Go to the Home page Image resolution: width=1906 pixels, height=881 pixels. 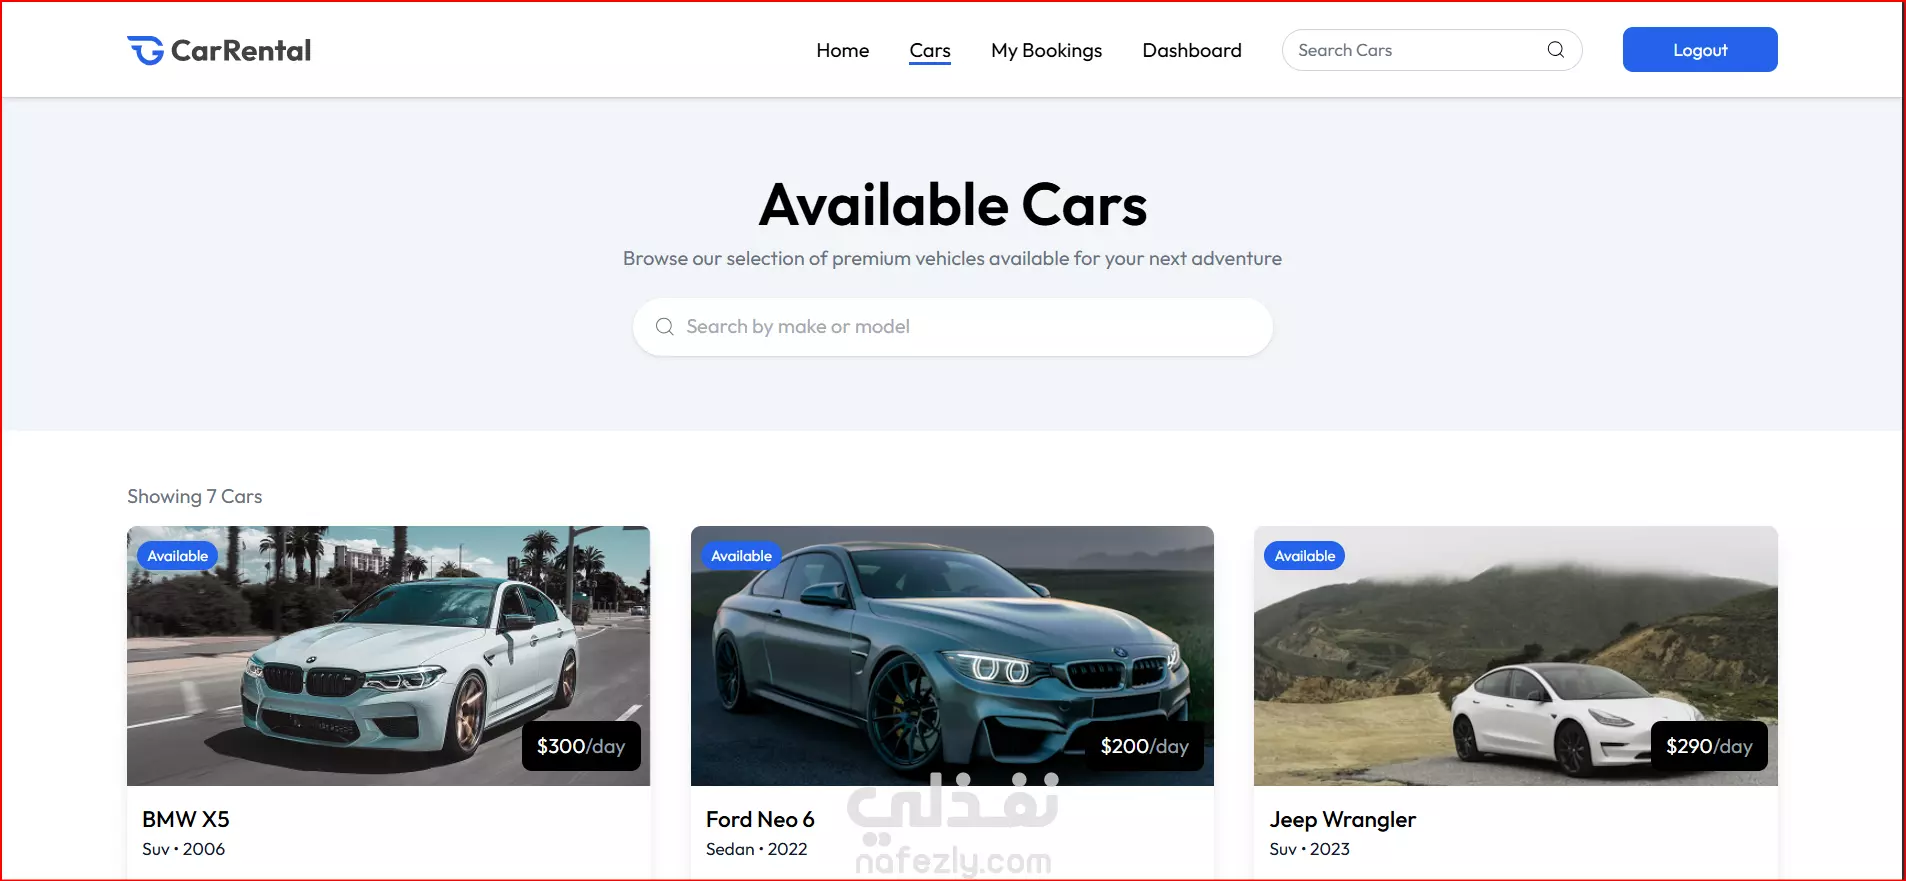842,50
